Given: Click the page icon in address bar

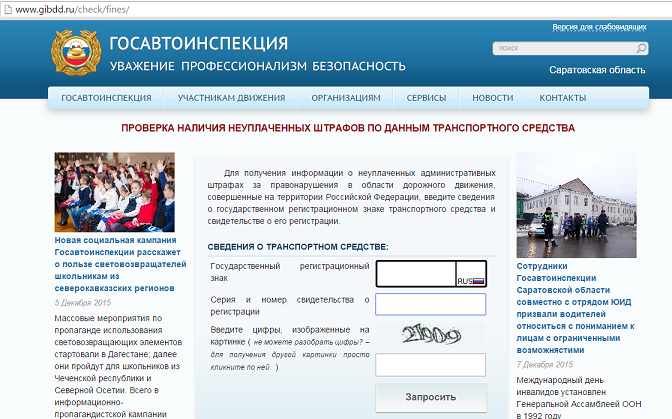Looking at the screenshot, I should point(8,9).
